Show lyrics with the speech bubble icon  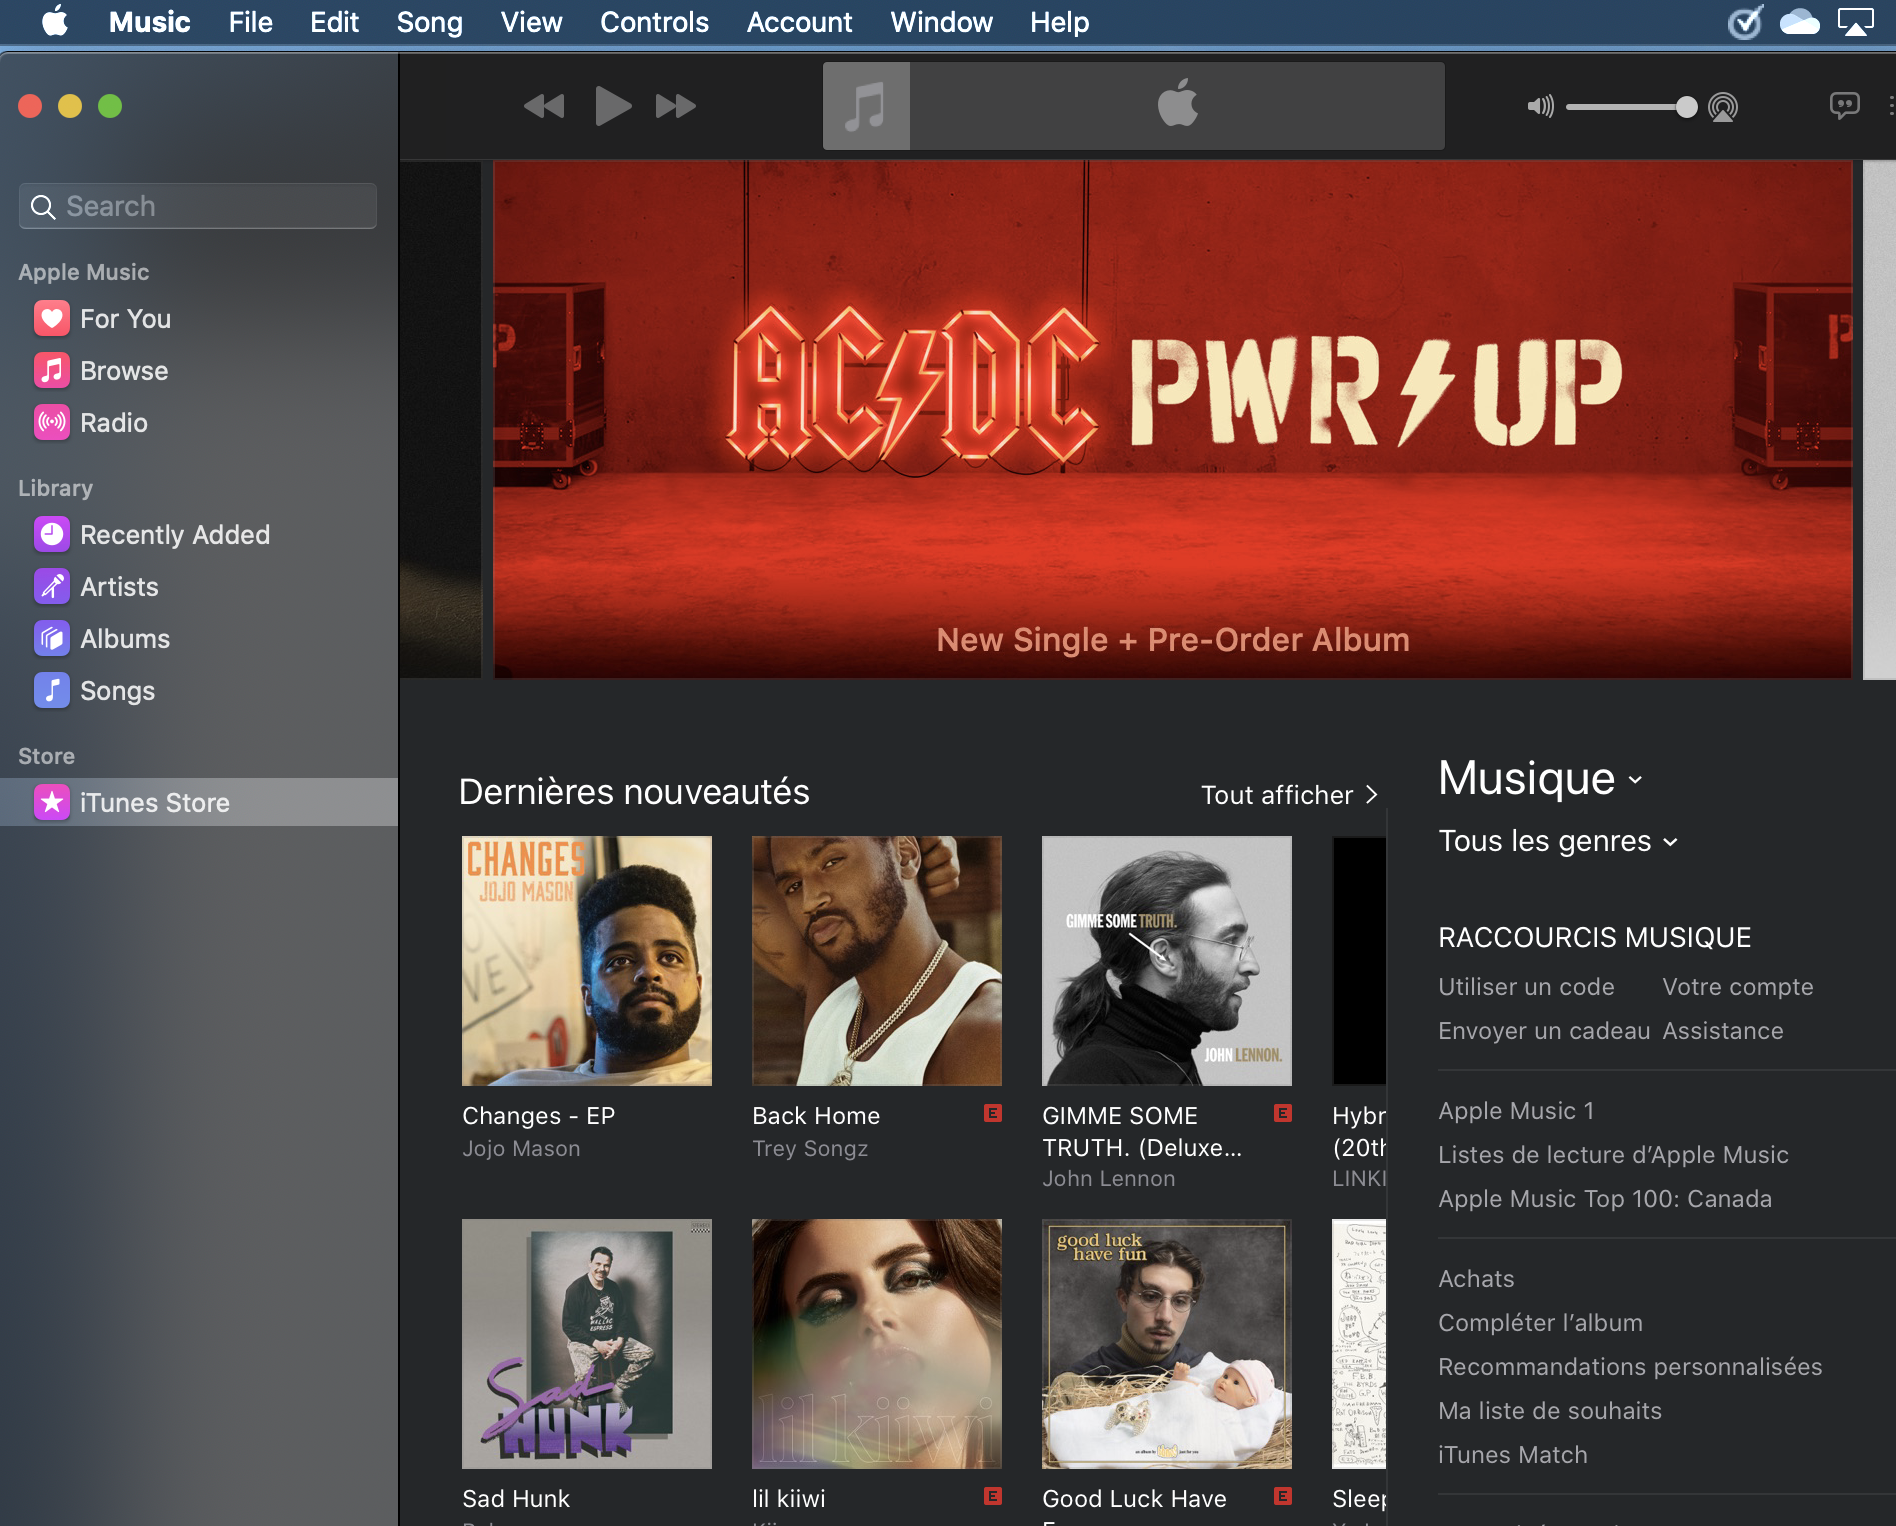point(1844,105)
